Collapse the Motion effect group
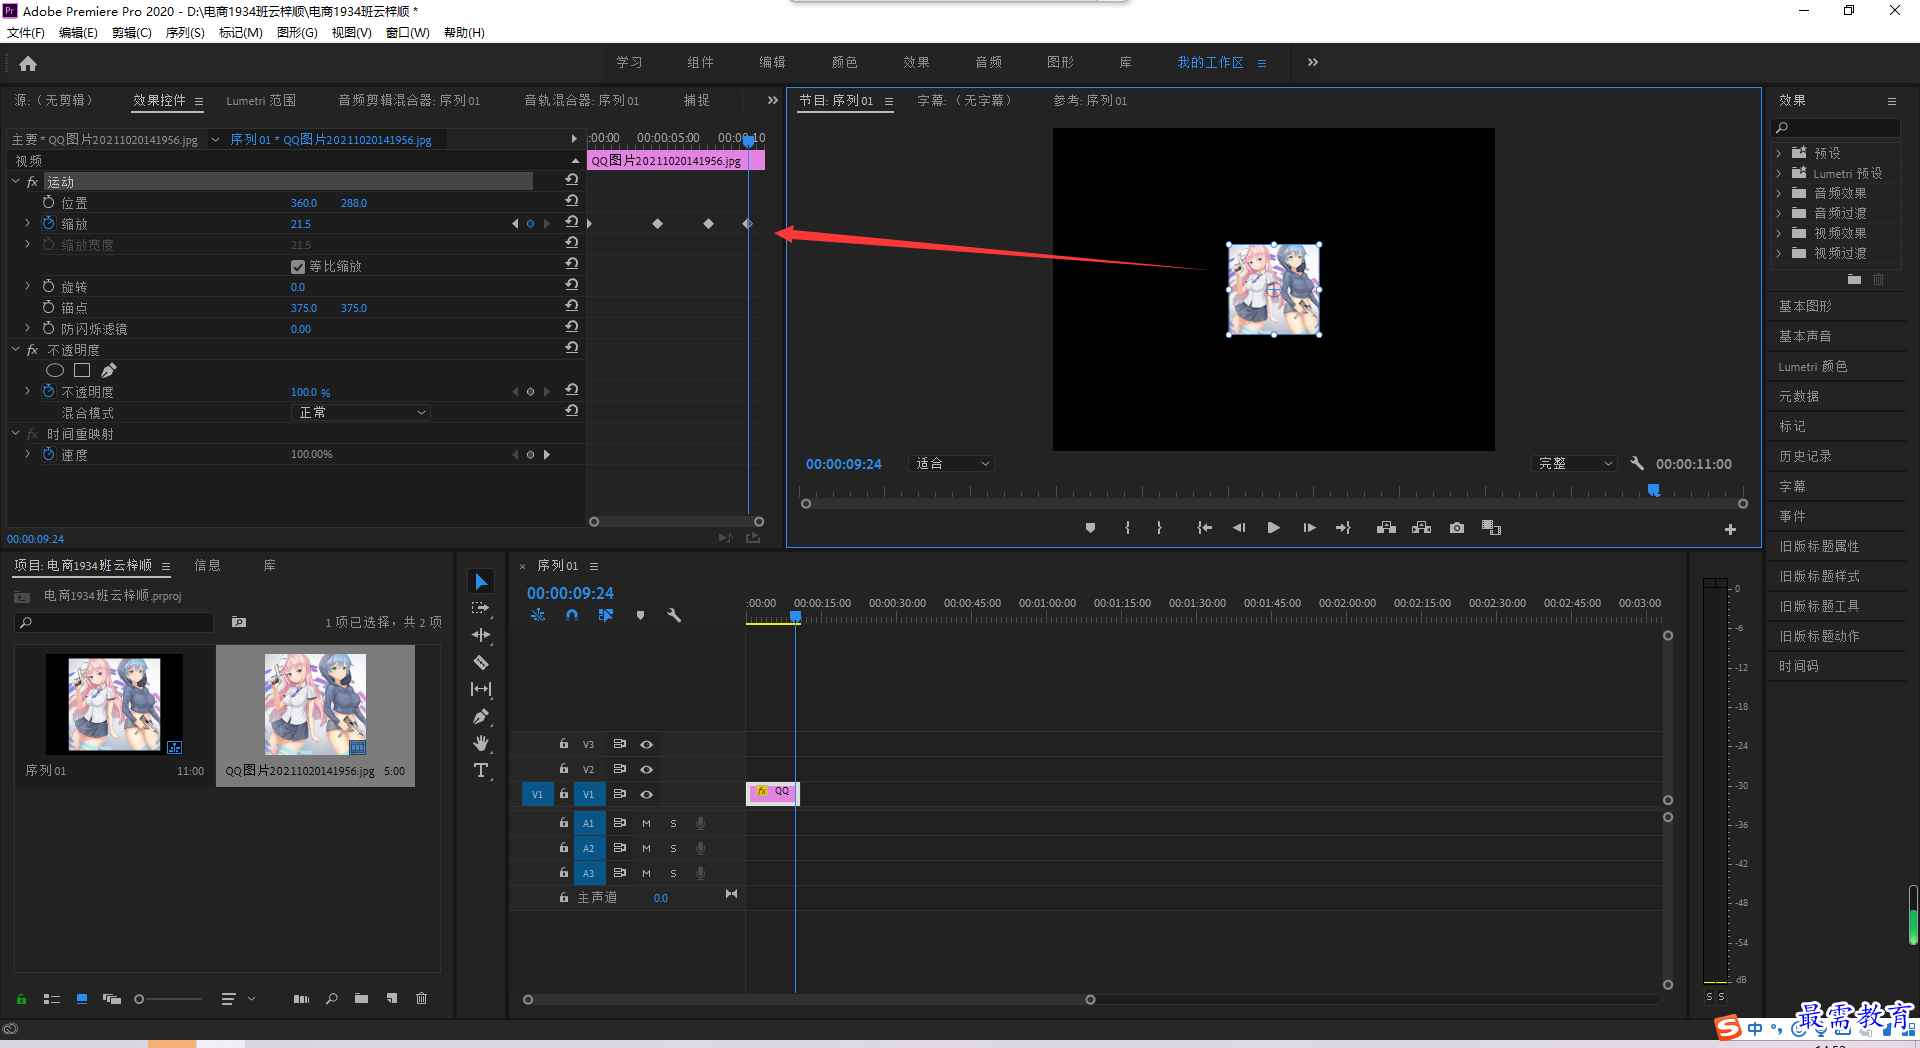The height and width of the screenshot is (1048, 1920). pyautogui.click(x=16, y=181)
